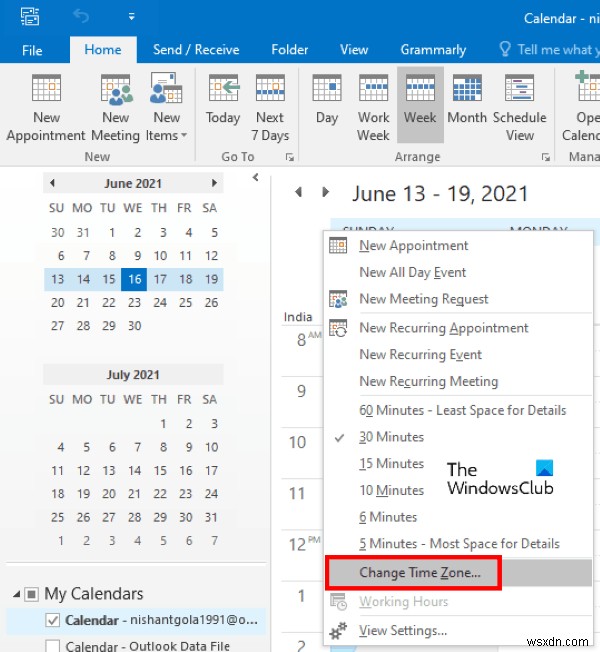Switch to Work Week view

click(373, 108)
